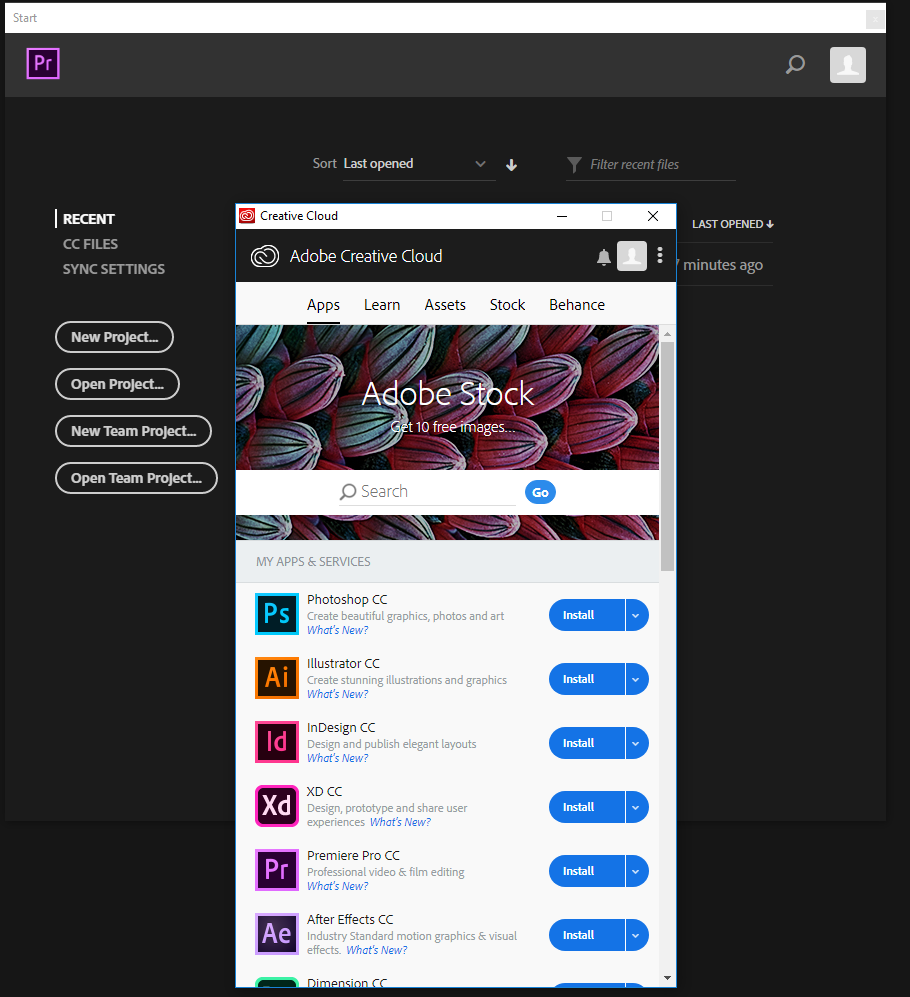This screenshot has height=997, width=910.
Task: Click the Adobe Stock promo banner
Action: click(447, 397)
